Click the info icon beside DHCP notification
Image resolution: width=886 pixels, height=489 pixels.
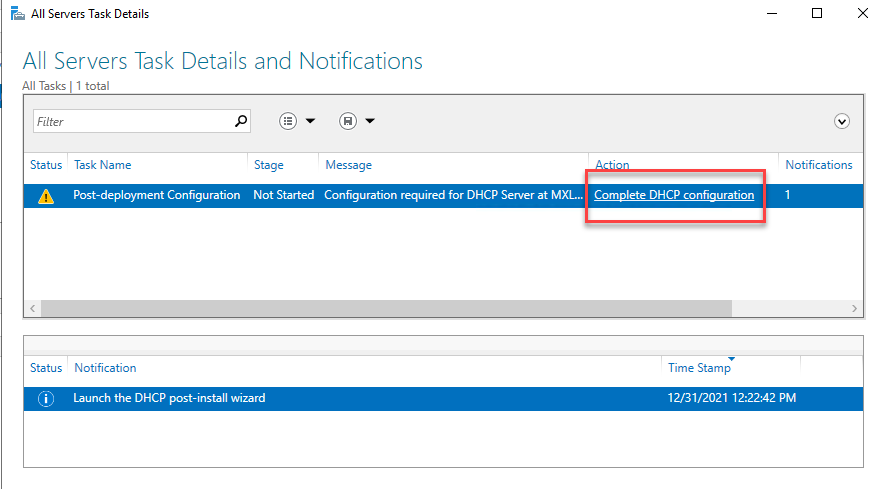[46, 399]
